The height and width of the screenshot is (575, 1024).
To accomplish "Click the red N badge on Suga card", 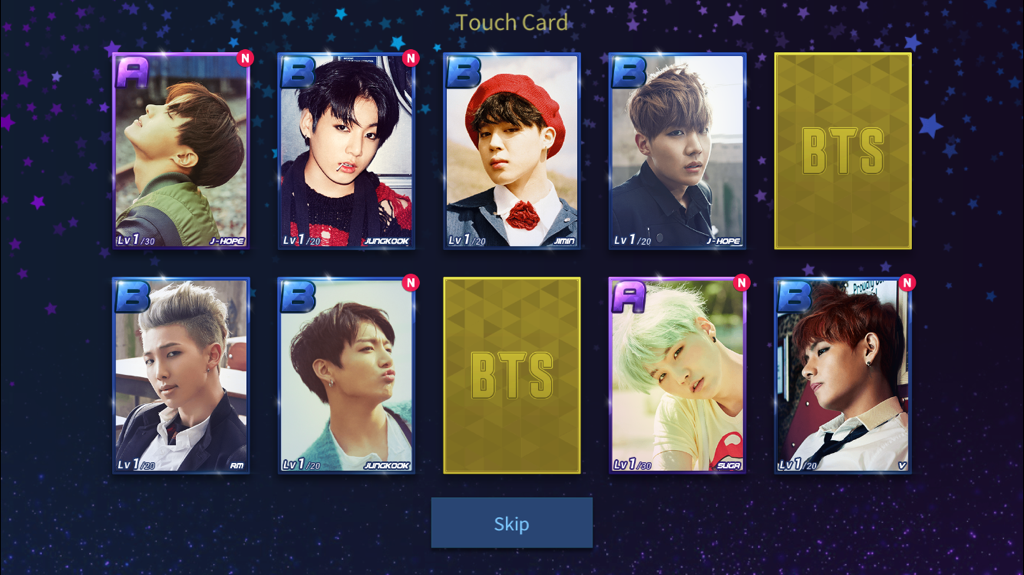I will (741, 282).
